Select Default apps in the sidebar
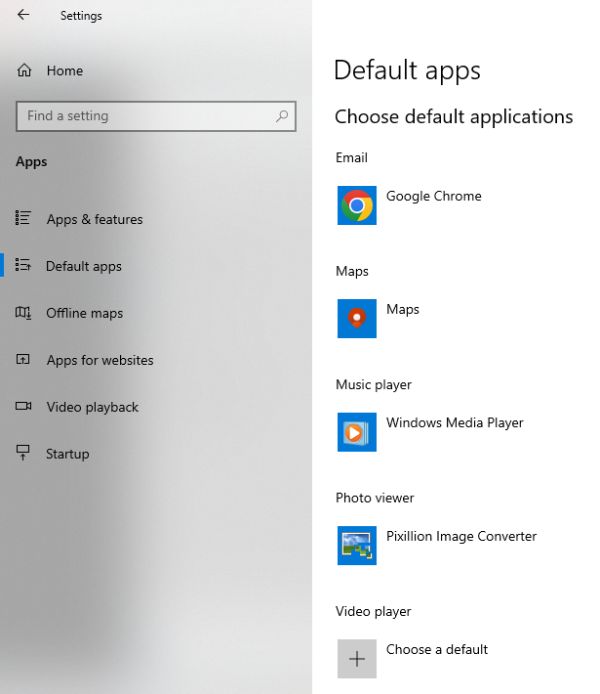600x694 pixels. click(x=83, y=267)
